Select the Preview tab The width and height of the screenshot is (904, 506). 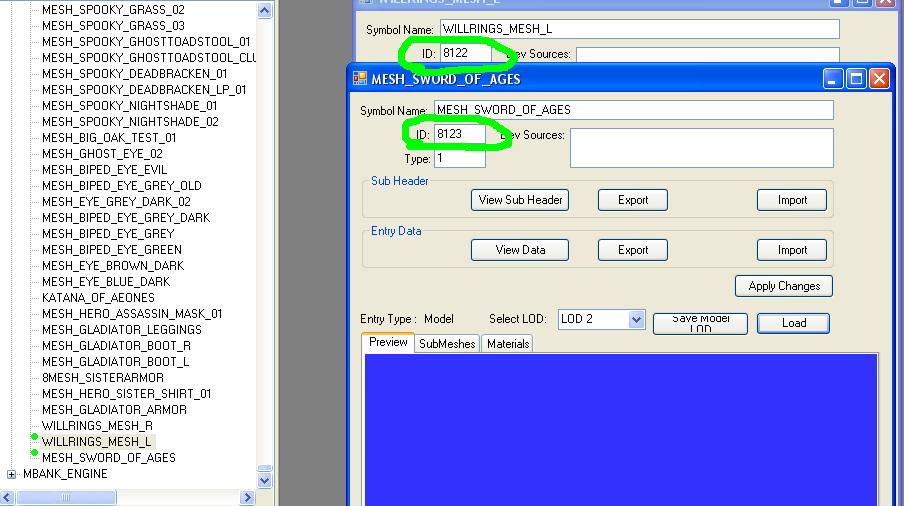click(388, 343)
